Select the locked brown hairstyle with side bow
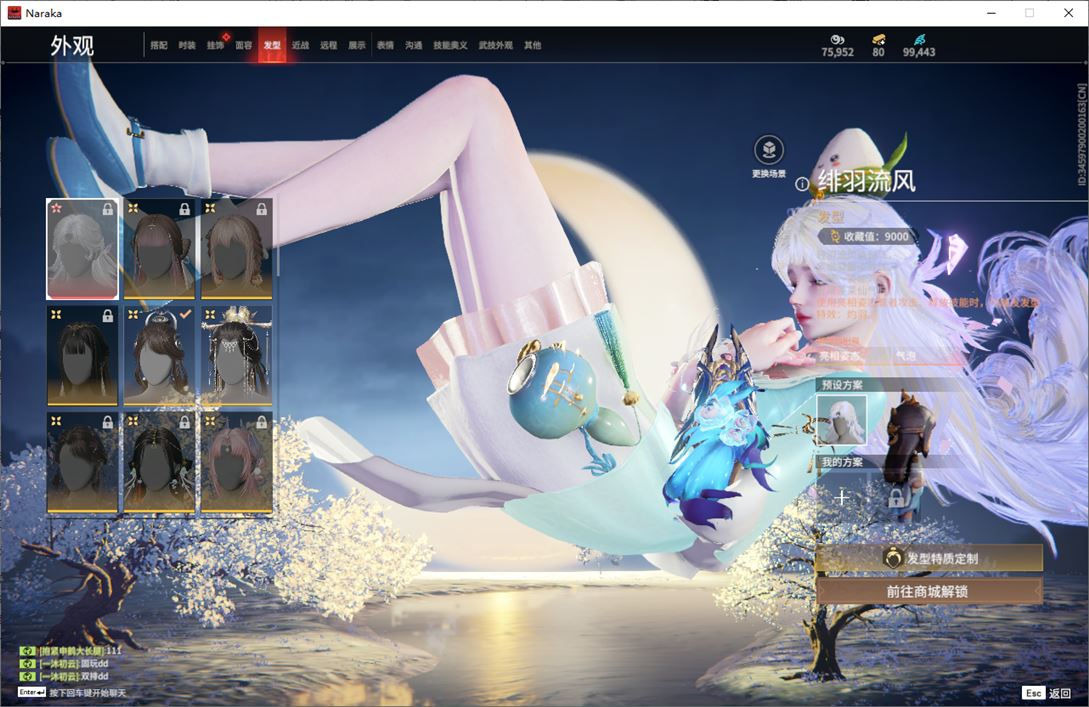Image resolution: width=1089 pixels, height=707 pixels. pos(159,249)
